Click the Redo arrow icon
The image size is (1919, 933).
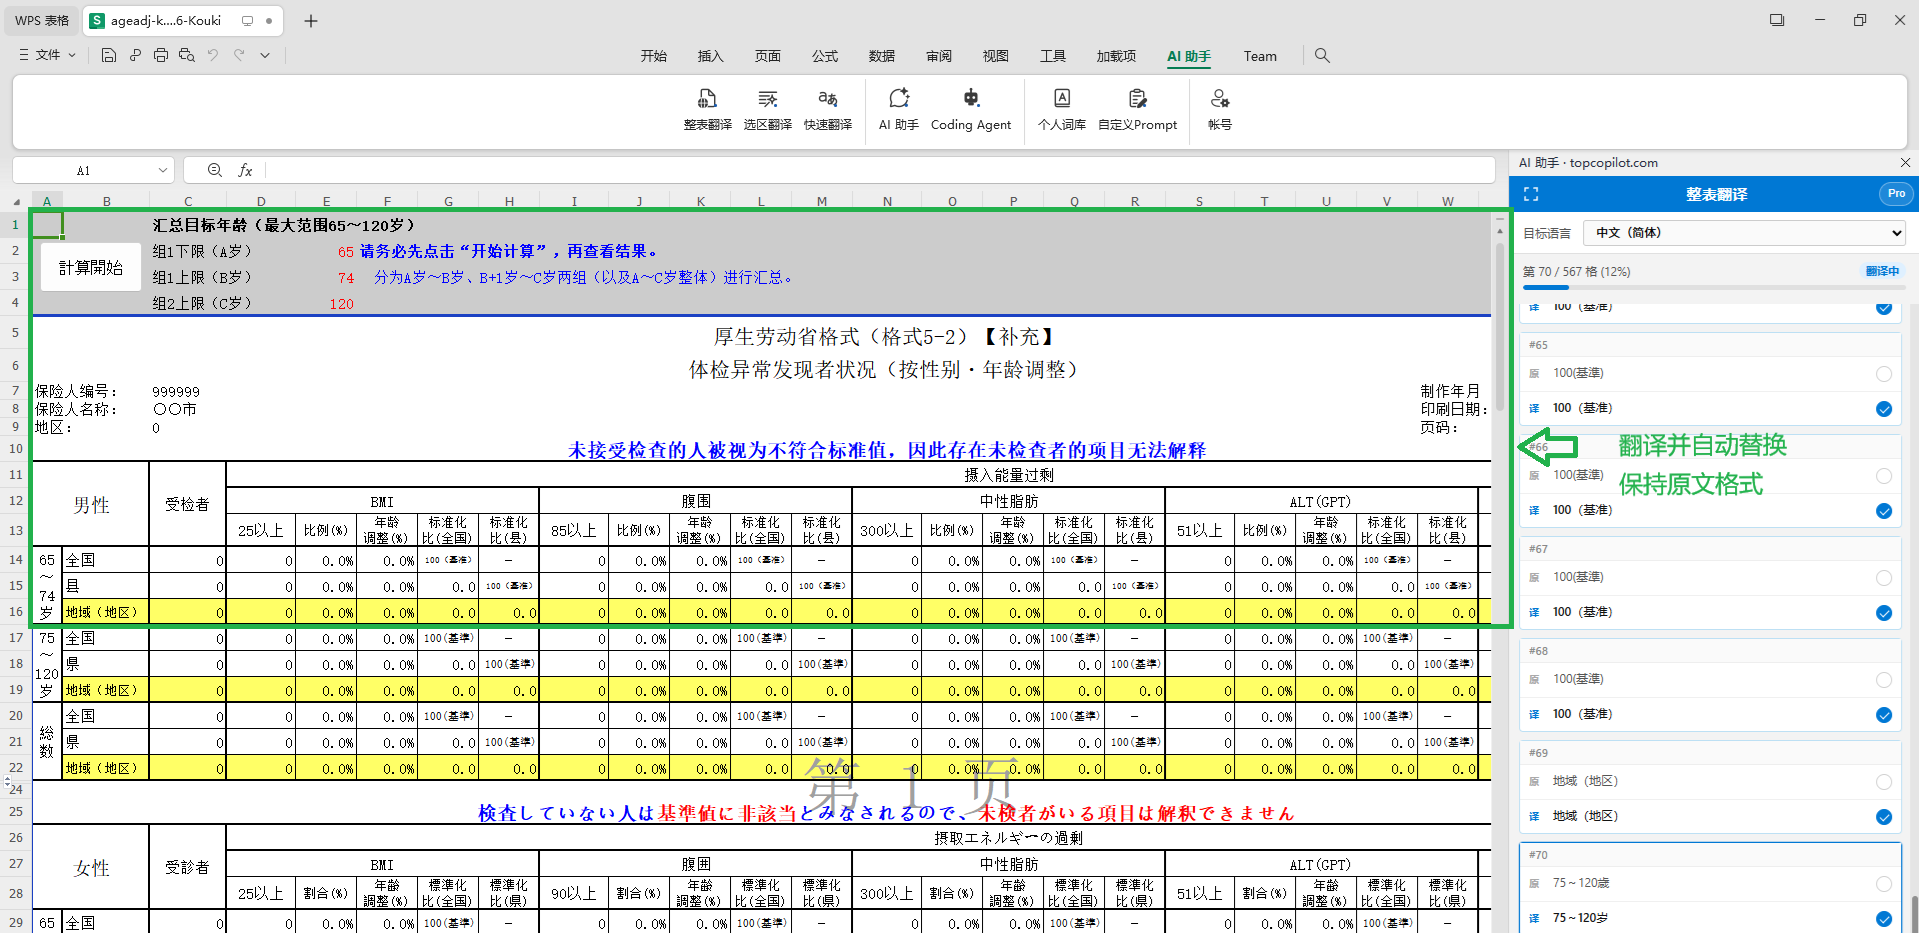click(239, 55)
